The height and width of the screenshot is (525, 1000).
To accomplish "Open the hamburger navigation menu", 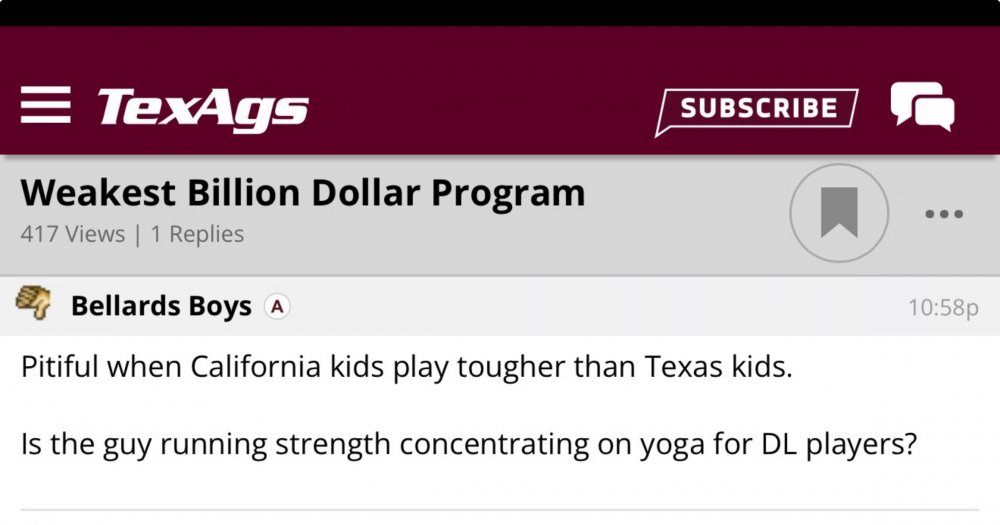I will pos(45,105).
